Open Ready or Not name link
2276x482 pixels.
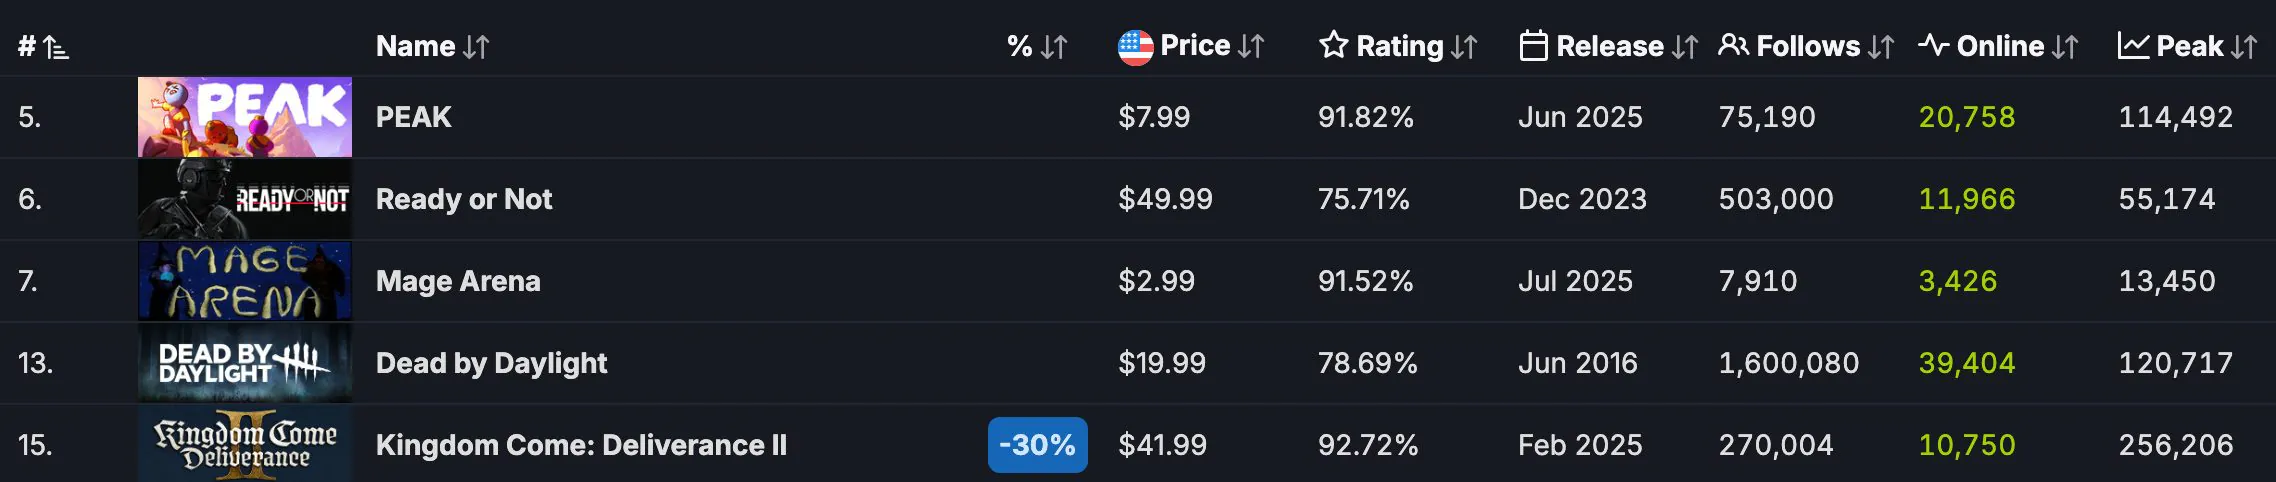click(x=463, y=199)
